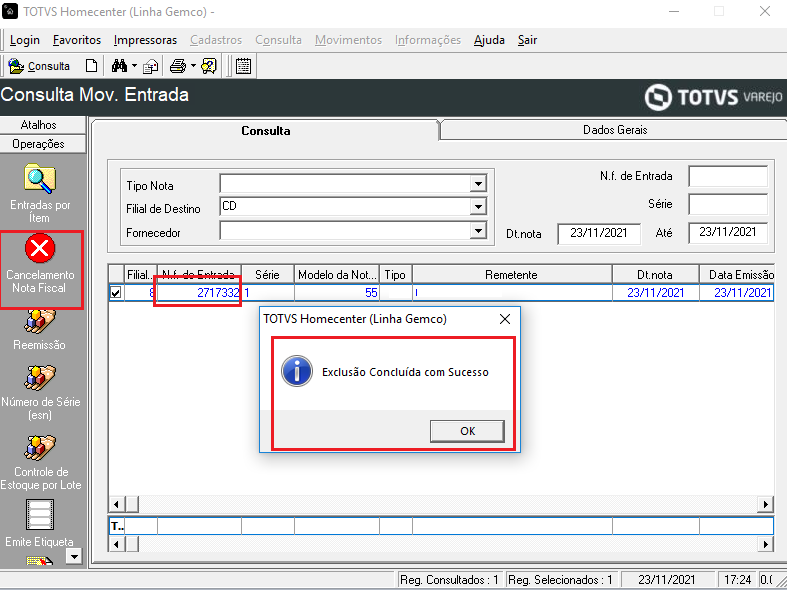The image size is (787, 590).
Task: Expand the printer dropdown arrow
Action: click(x=193, y=66)
